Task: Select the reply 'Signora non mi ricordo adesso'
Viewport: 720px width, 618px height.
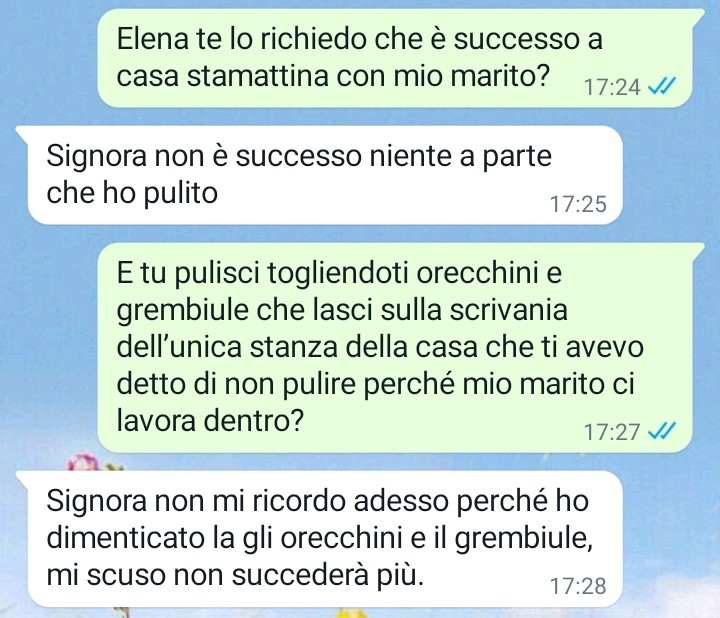Action: 320,538
